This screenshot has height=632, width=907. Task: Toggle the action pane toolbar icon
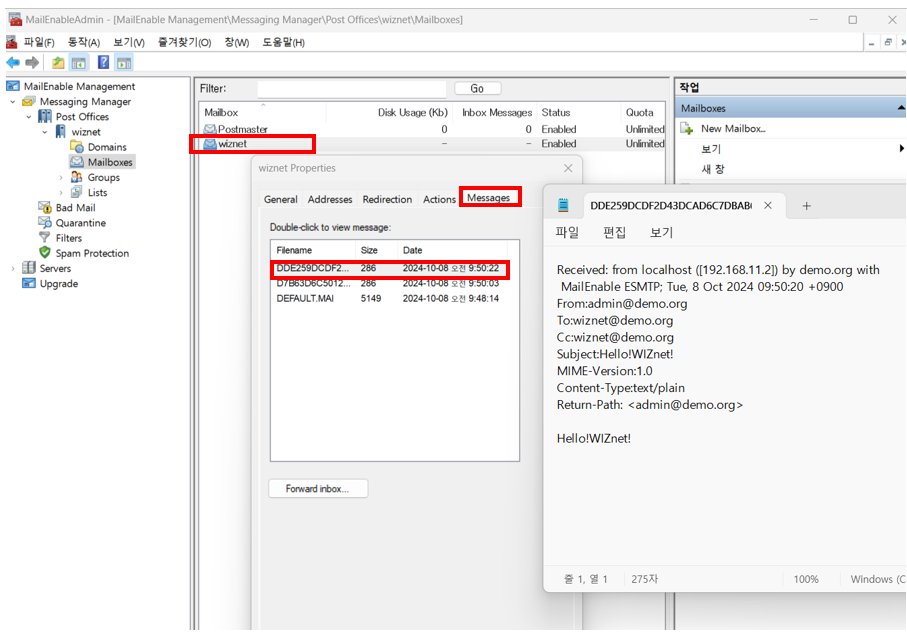point(124,62)
